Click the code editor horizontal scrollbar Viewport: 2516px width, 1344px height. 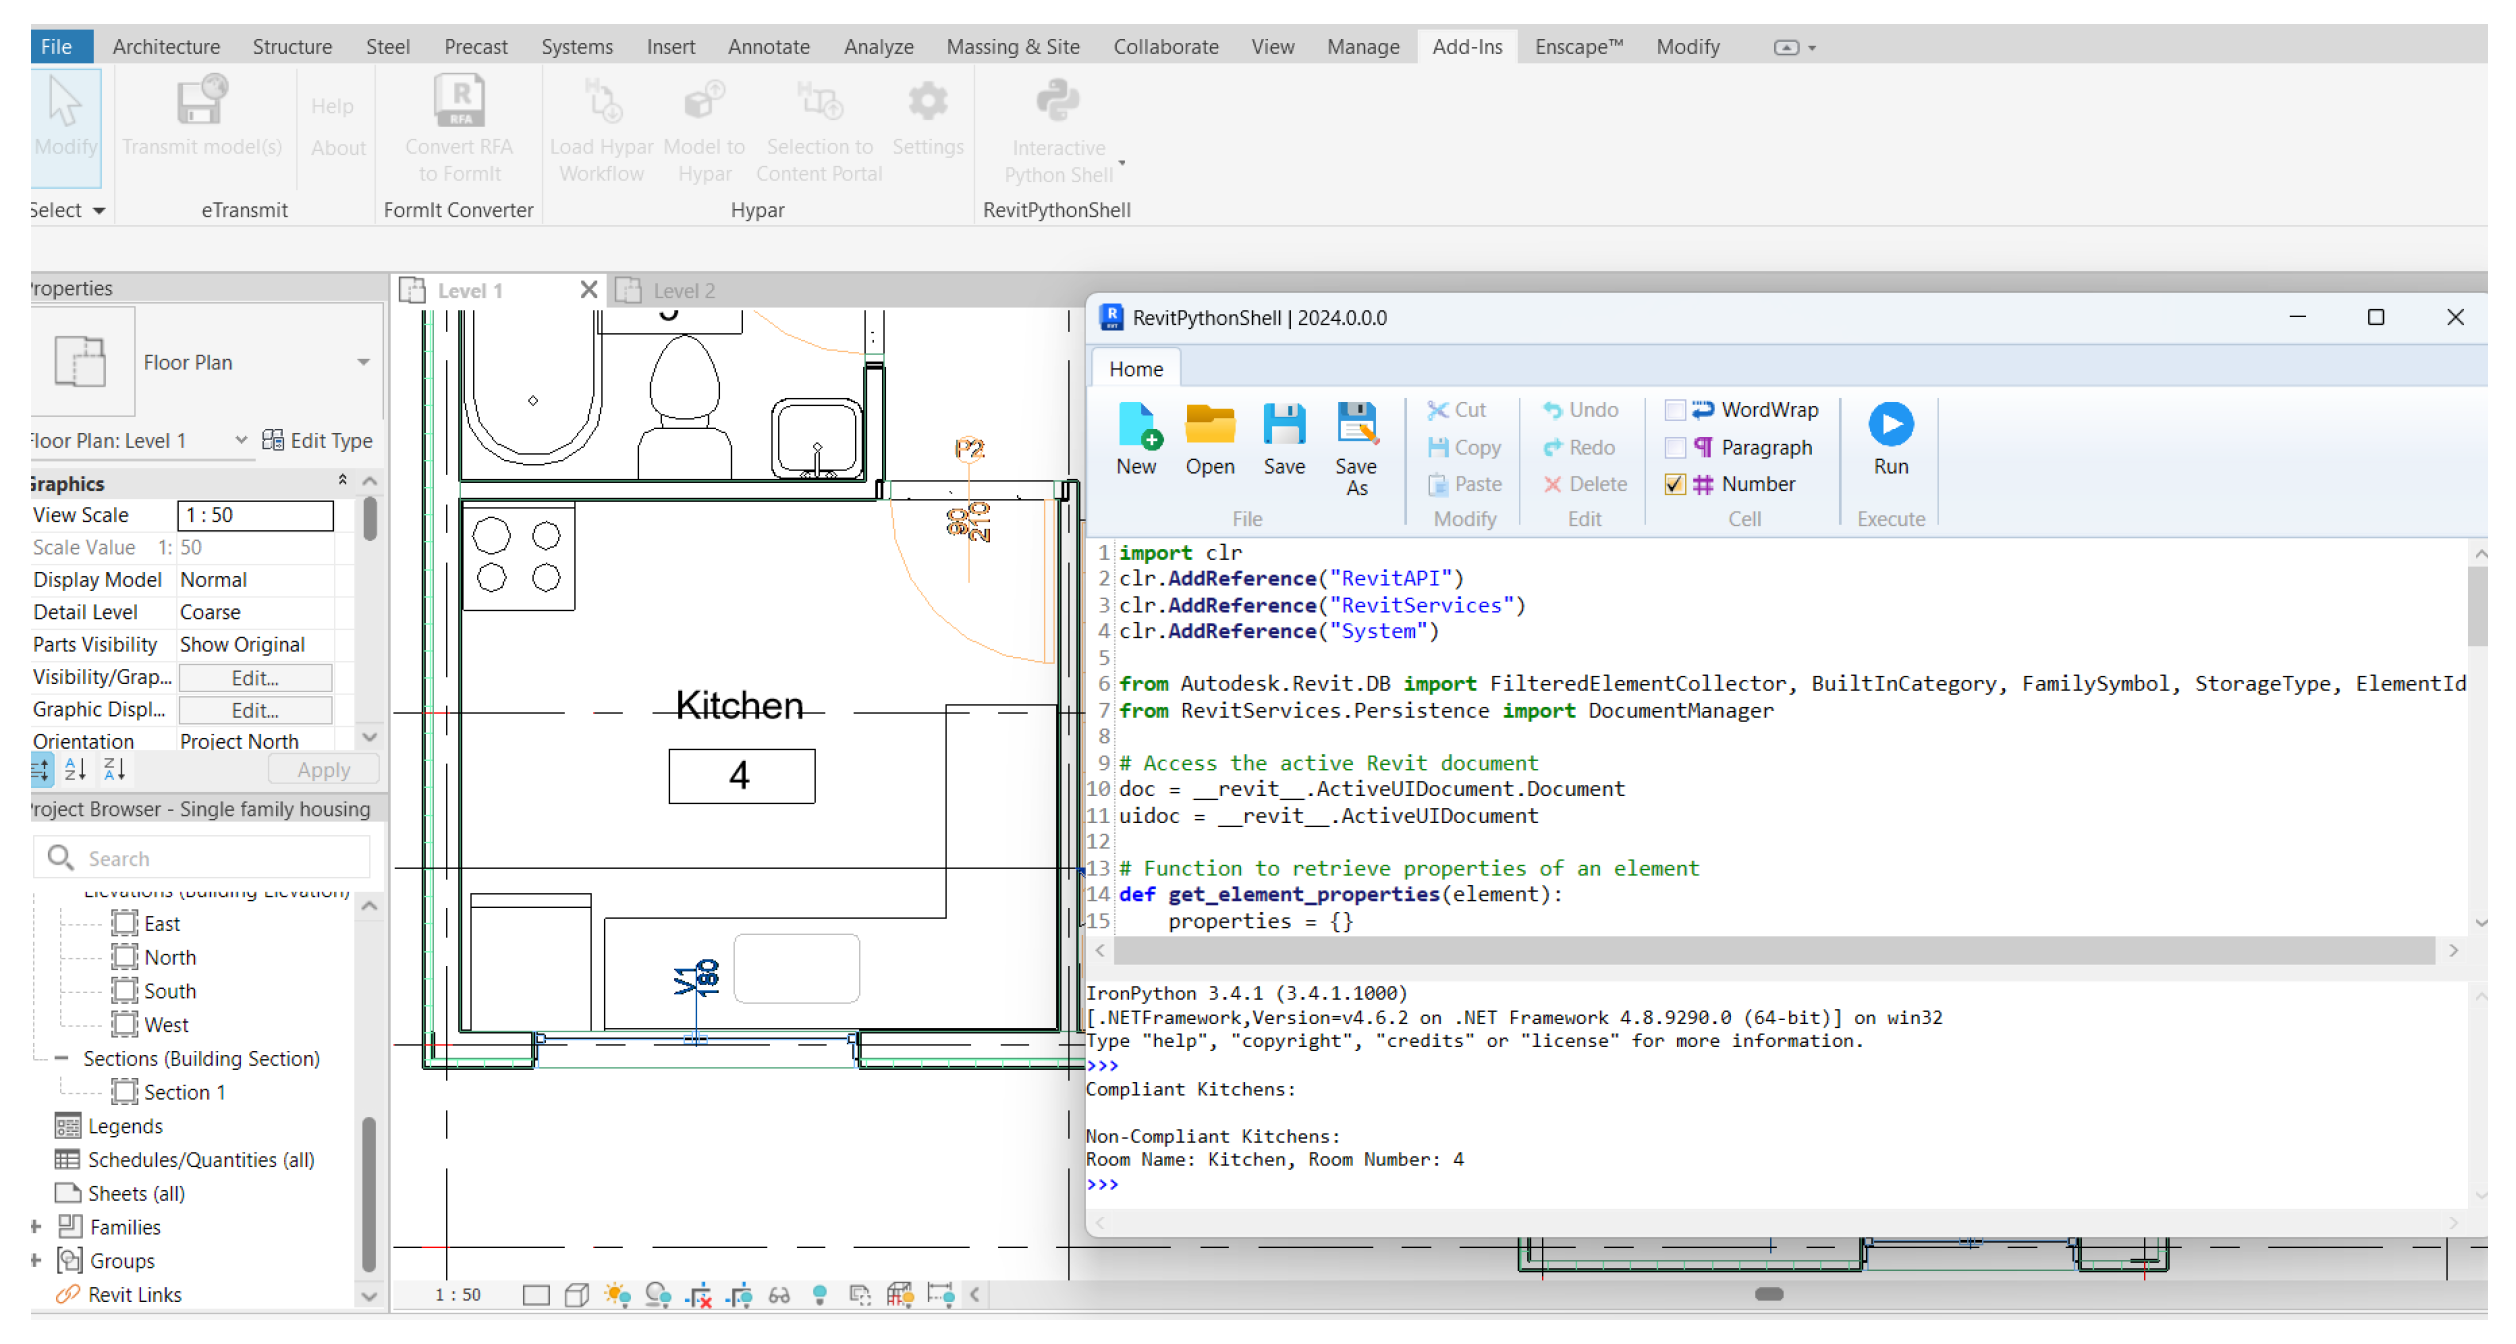1774,951
